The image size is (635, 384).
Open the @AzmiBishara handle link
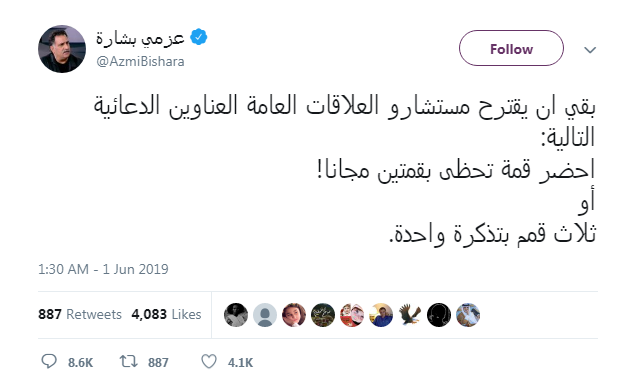click(x=140, y=62)
